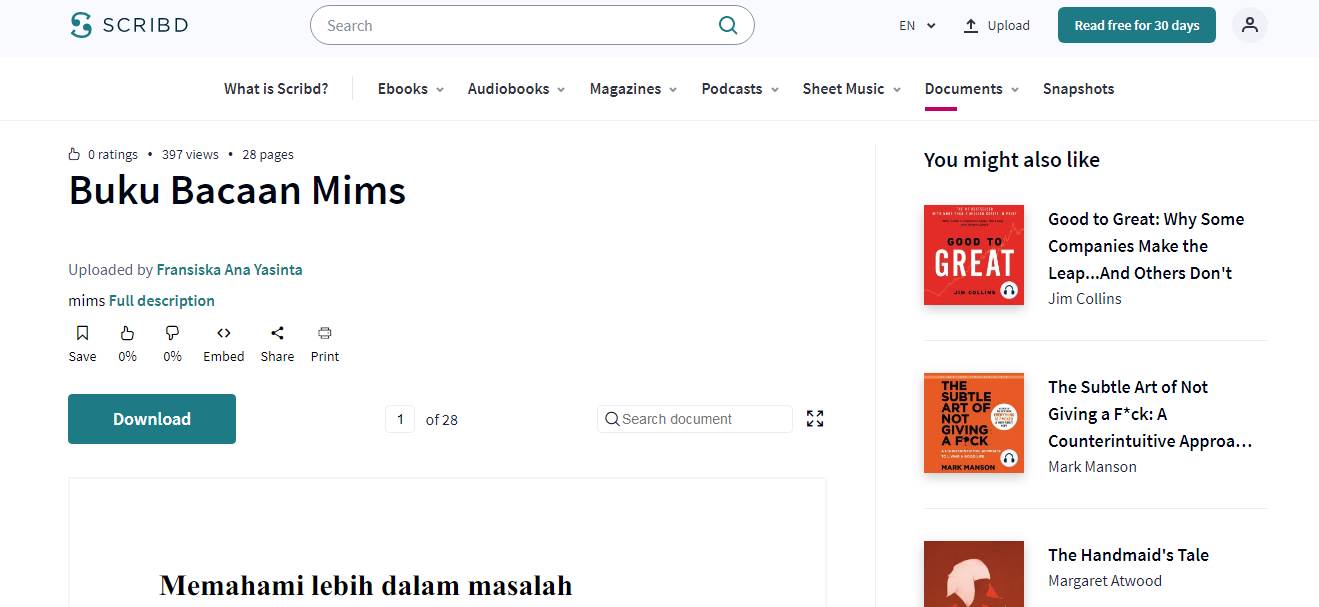The height and width of the screenshot is (607, 1319).
Task: Run a search by clicking the magnifier
Action: pos(727,25)
